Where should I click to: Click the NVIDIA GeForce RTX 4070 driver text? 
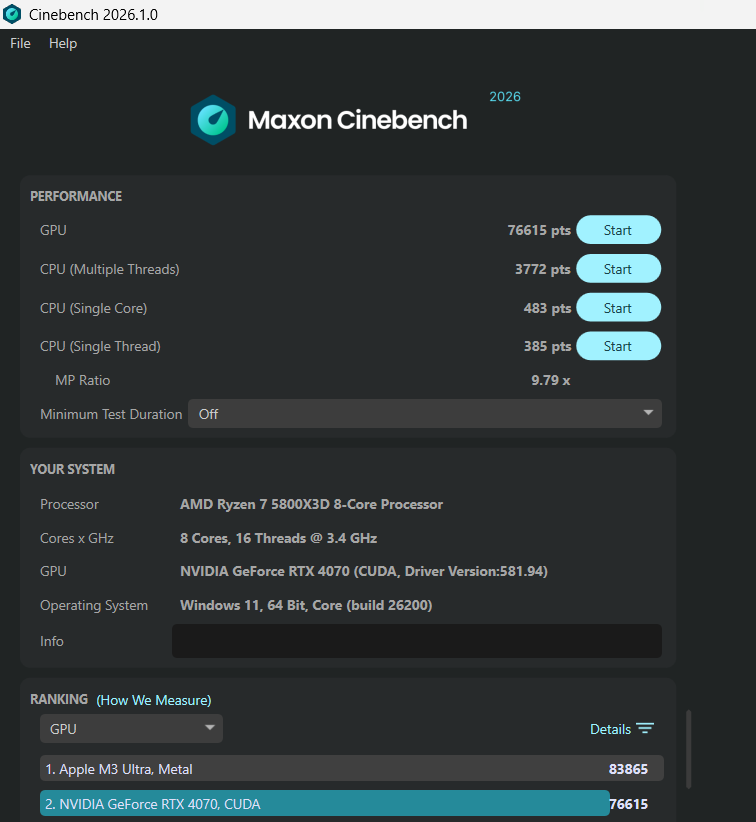pos(364,571)
